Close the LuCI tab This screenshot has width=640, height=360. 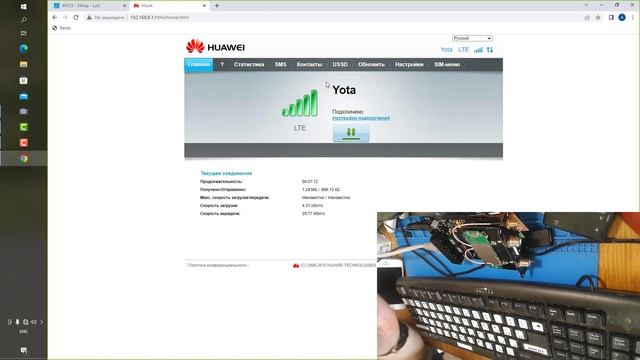124,6
